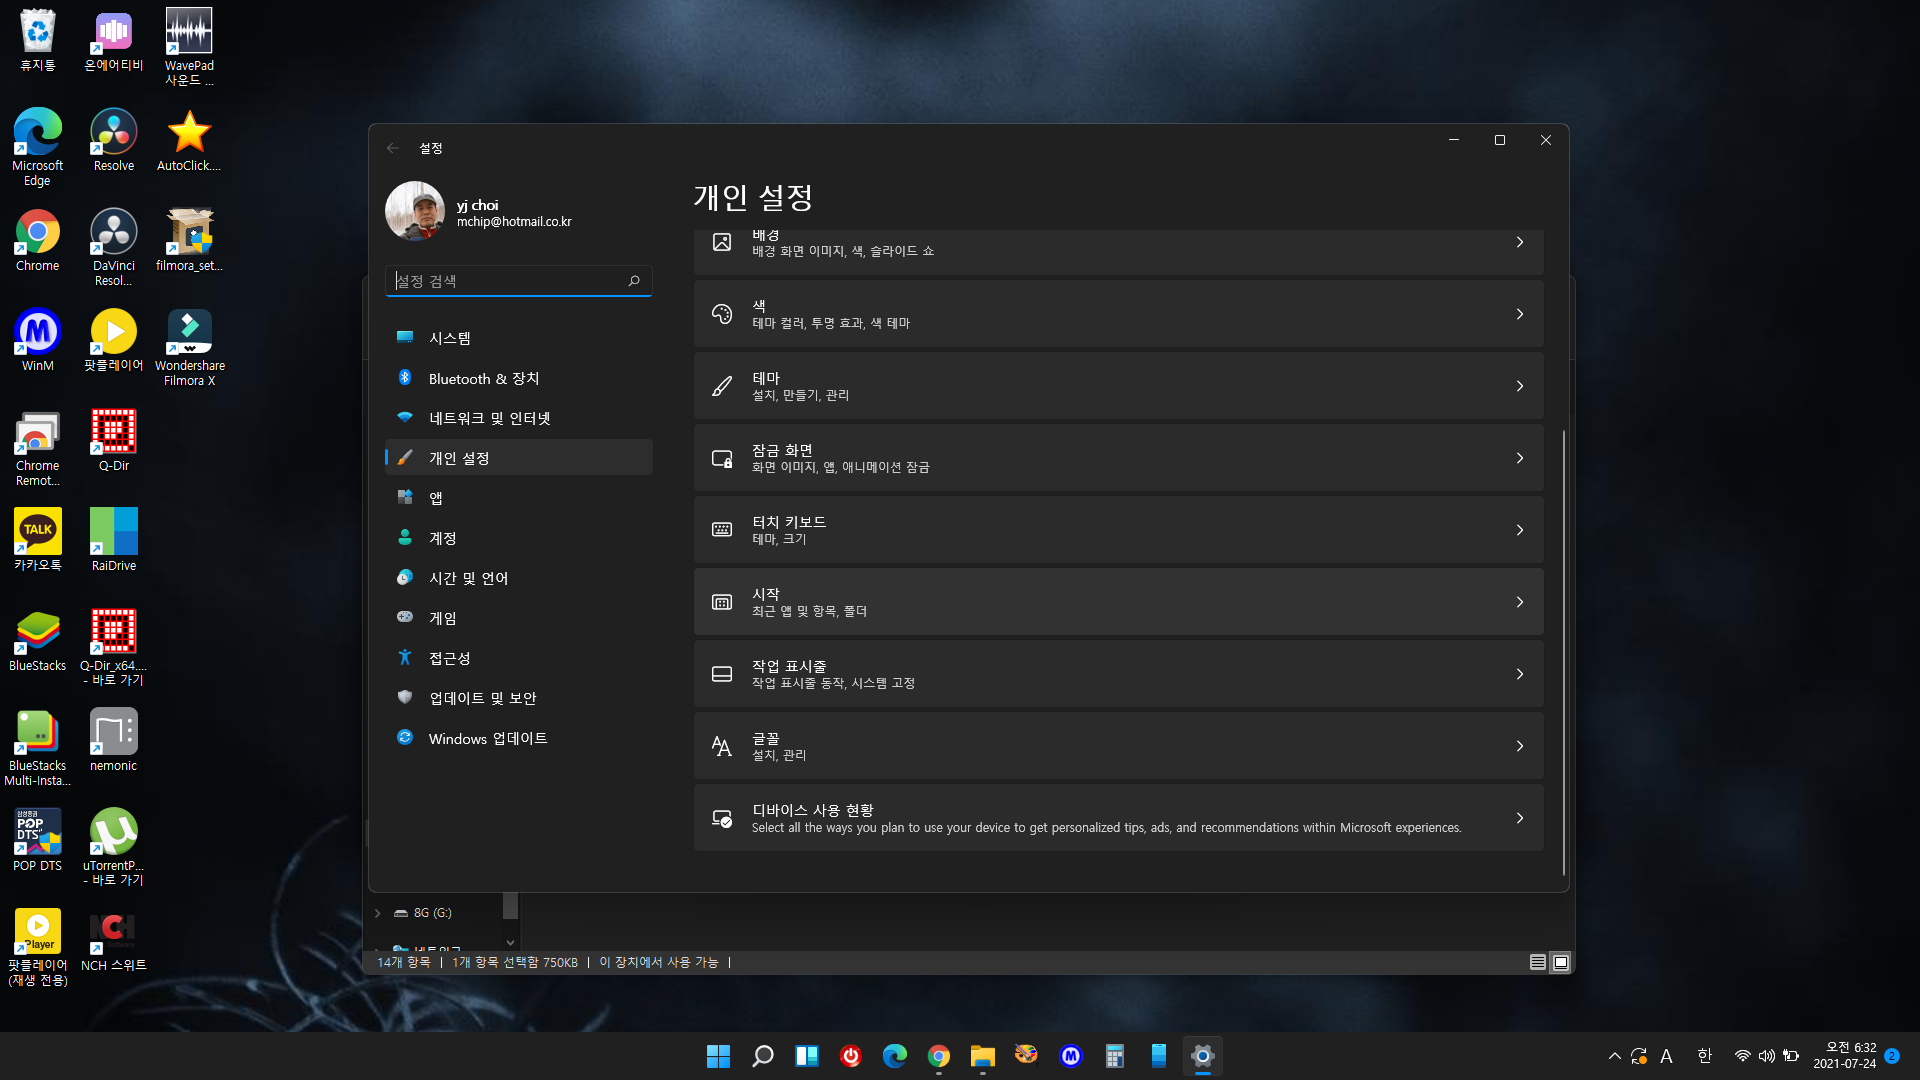Click the search magnifier in the settings search box
The width and height of the screenshot is (1920, 1080).
(x=634, y=281)
